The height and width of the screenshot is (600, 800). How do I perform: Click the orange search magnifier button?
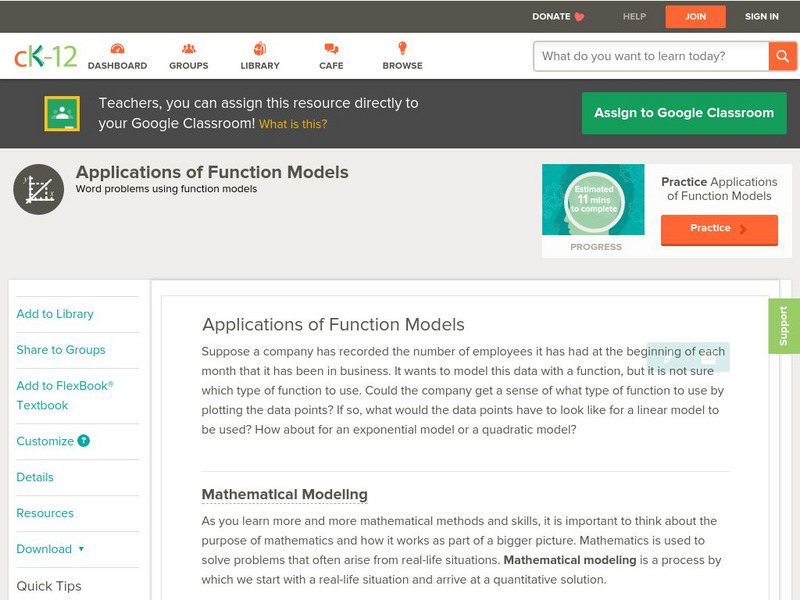tap(782, 56)
